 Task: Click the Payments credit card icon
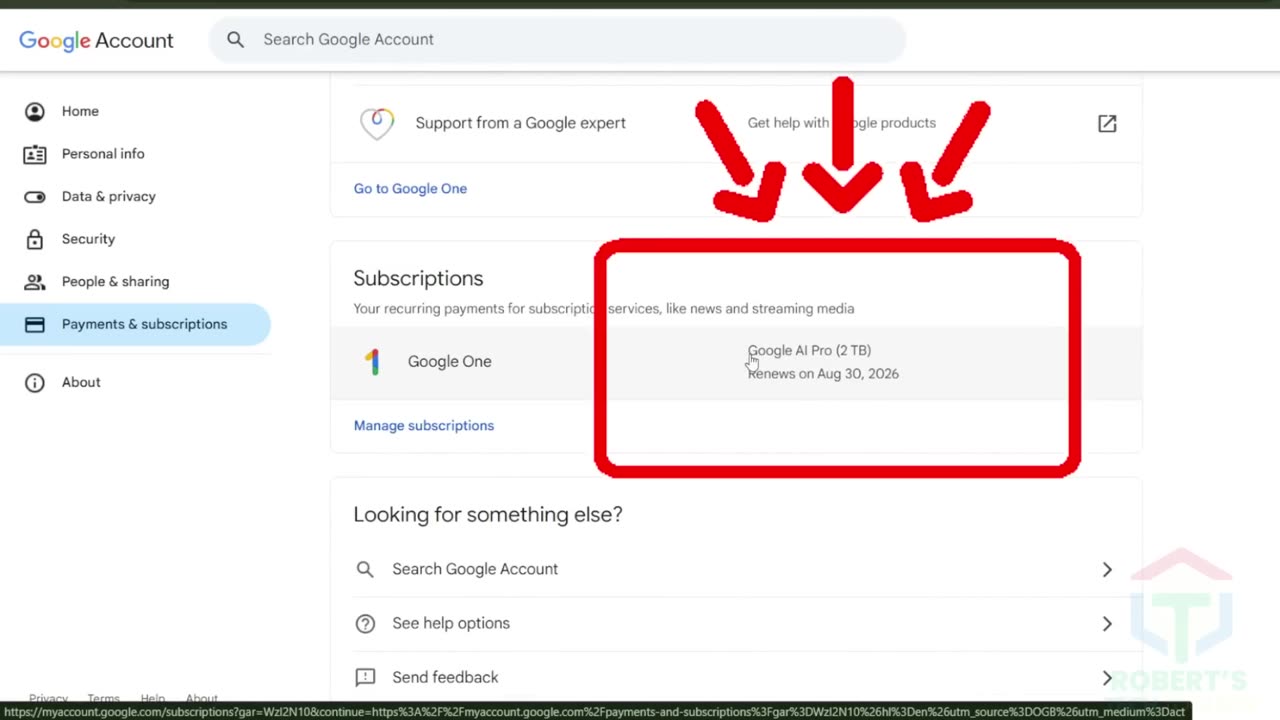point(35,325)
